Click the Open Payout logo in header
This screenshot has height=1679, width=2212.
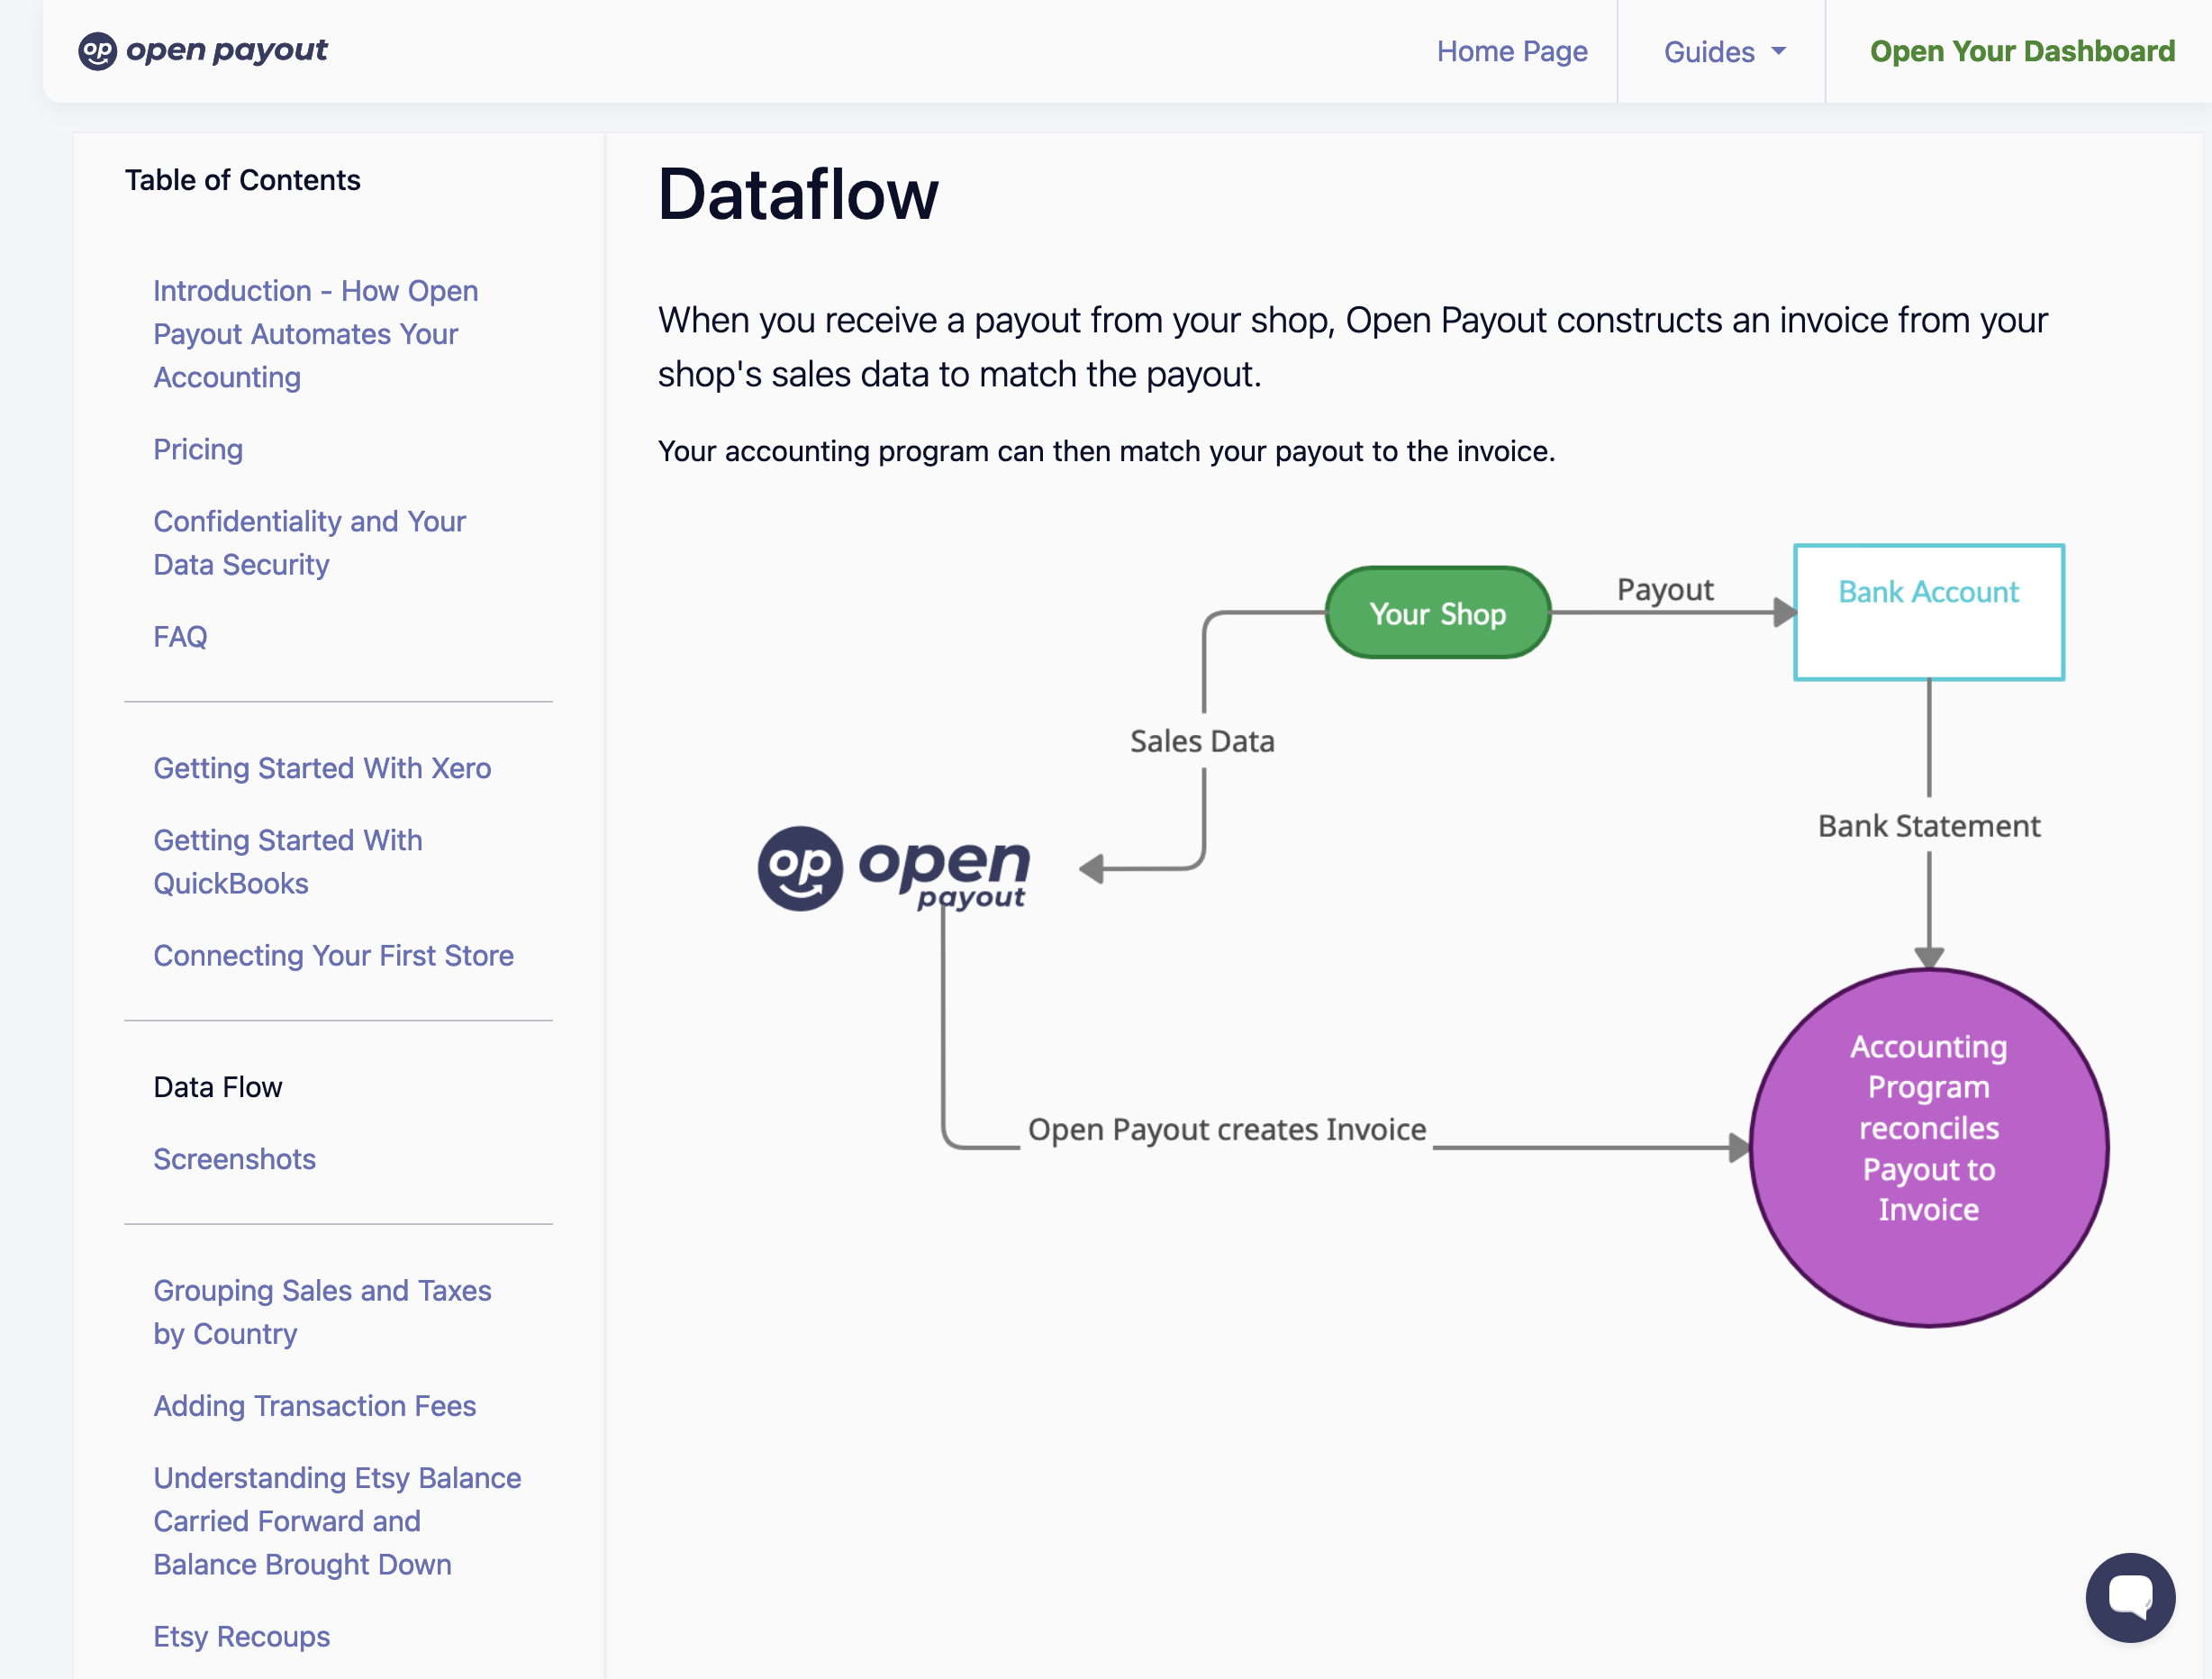(203, 50)
